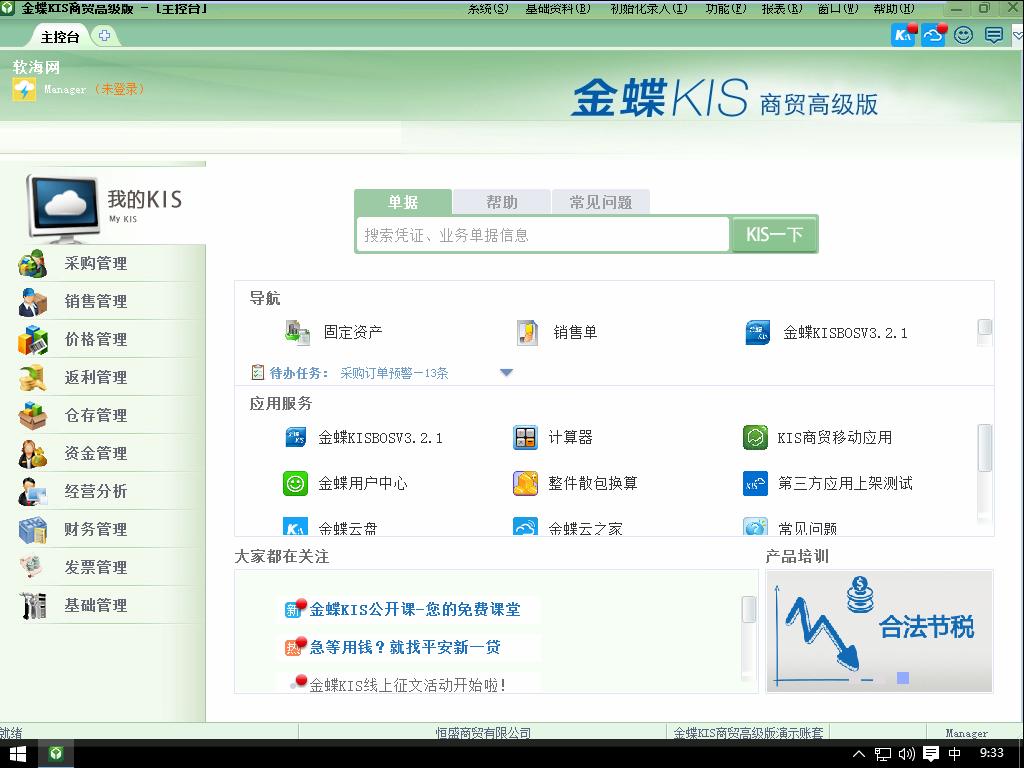Click the KA cloud disk toolbar icon

click(x=904, y=35)
